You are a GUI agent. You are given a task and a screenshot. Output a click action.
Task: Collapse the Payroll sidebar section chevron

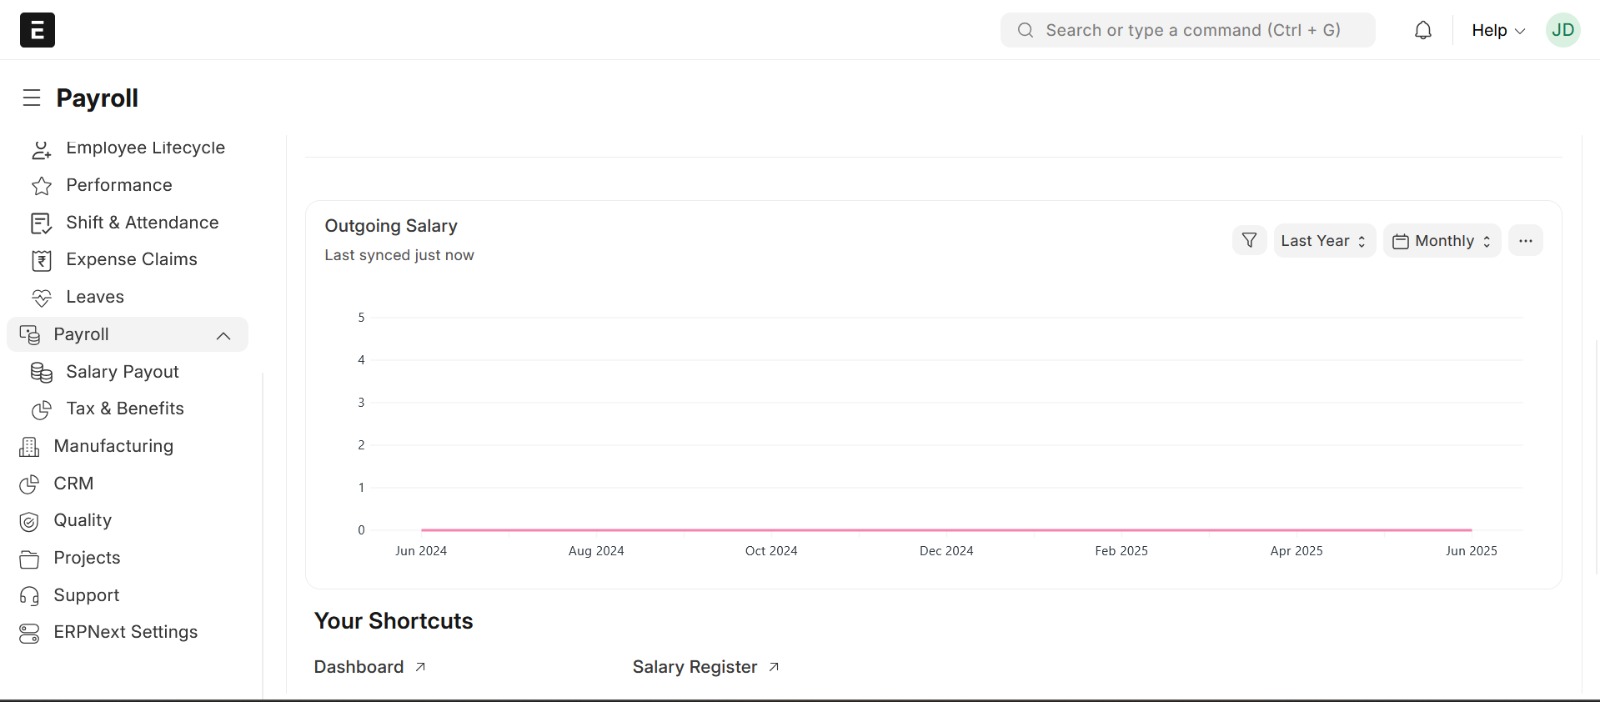click(223, 335)
